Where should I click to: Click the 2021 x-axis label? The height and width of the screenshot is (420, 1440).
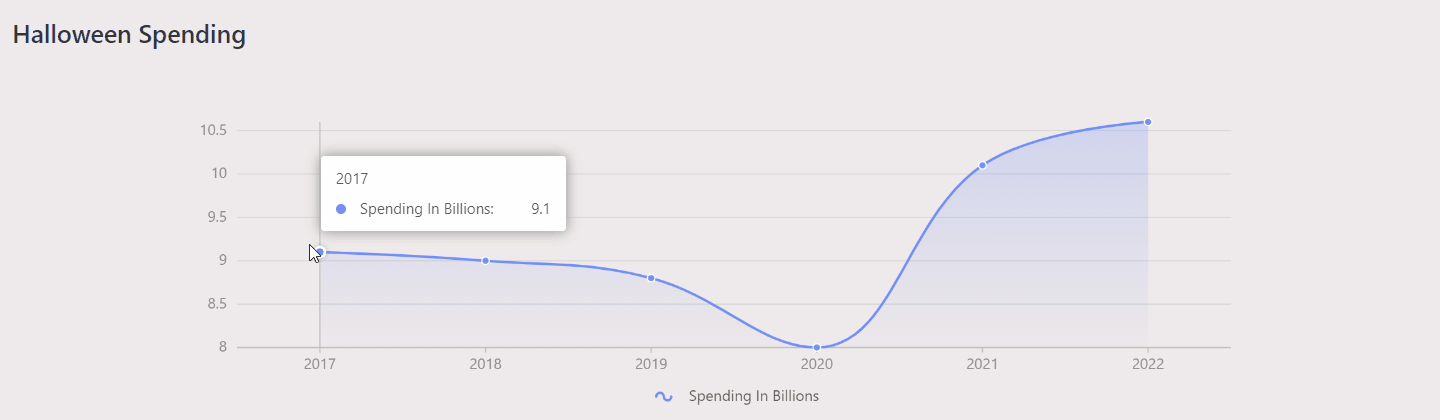(x=983, y=364)
